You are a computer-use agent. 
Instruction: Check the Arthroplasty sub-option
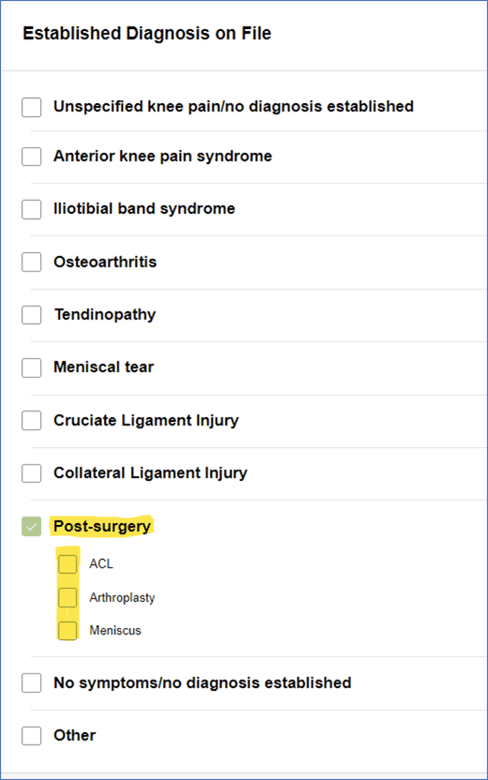click(x=68, y=597)
